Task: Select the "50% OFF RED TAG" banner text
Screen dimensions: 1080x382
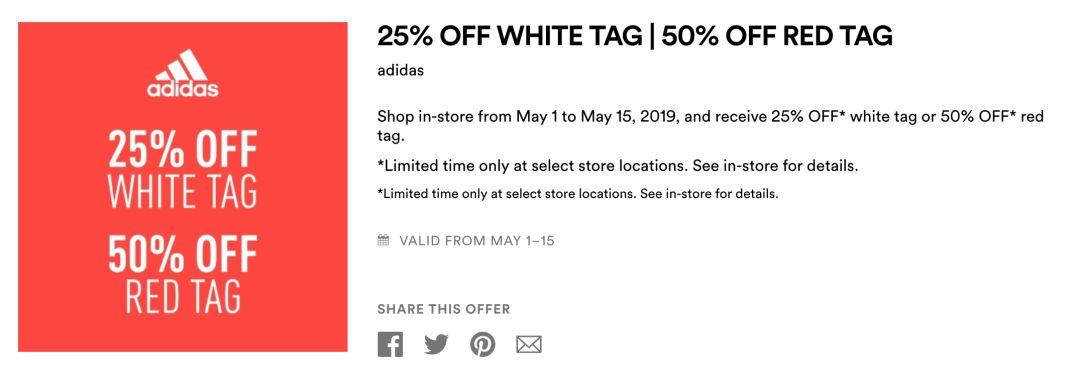Action: click(183, 274)
